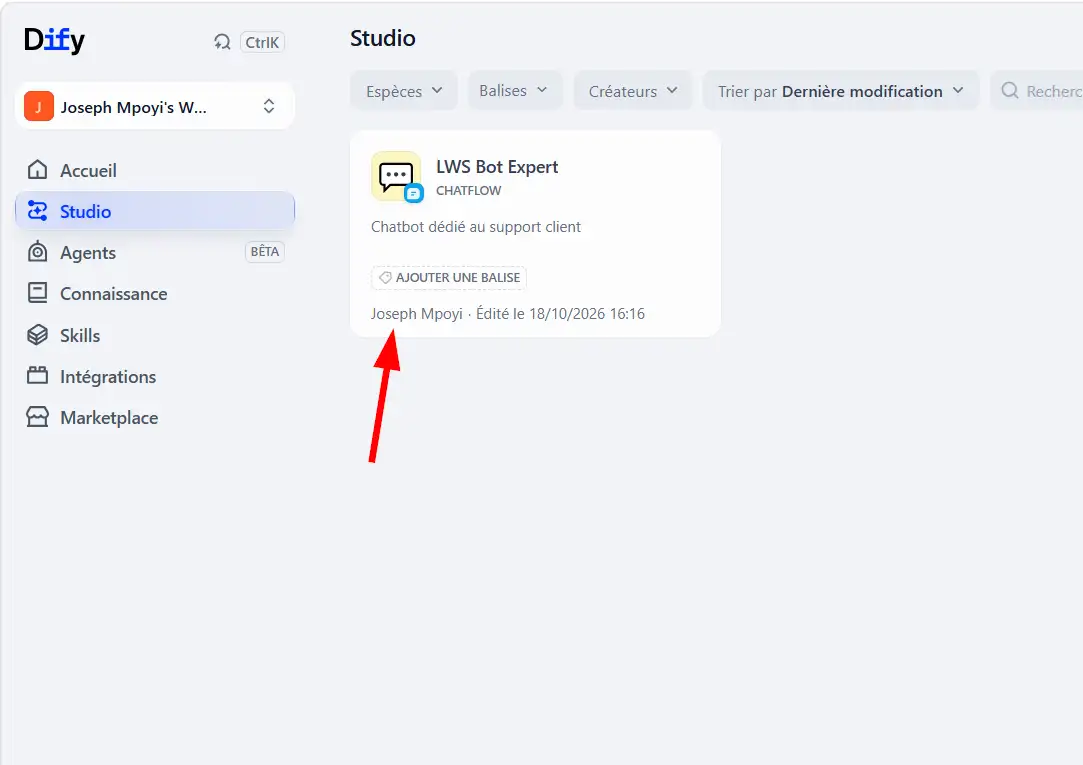Viewport: 1083px width, 765px height.
Task: Open the quick search icon
Action: point(222,42)
